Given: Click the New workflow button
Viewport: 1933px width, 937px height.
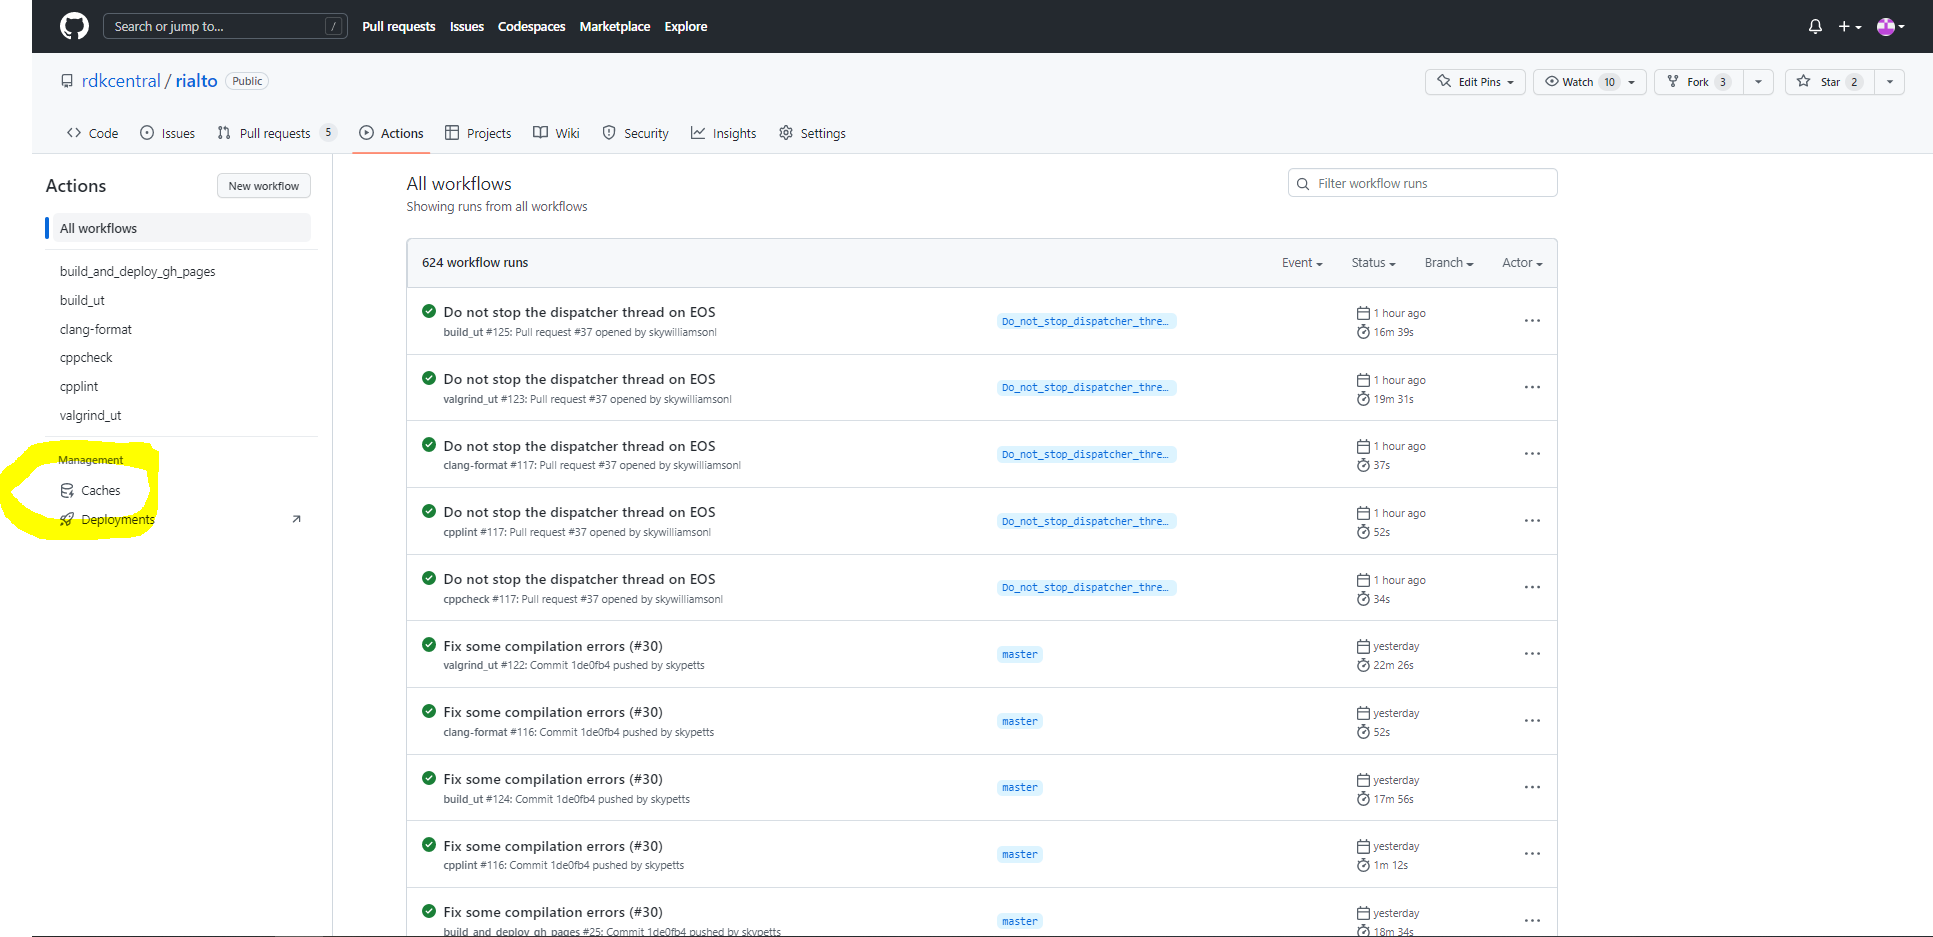Looking at the screenshot, I should point(263,186).
